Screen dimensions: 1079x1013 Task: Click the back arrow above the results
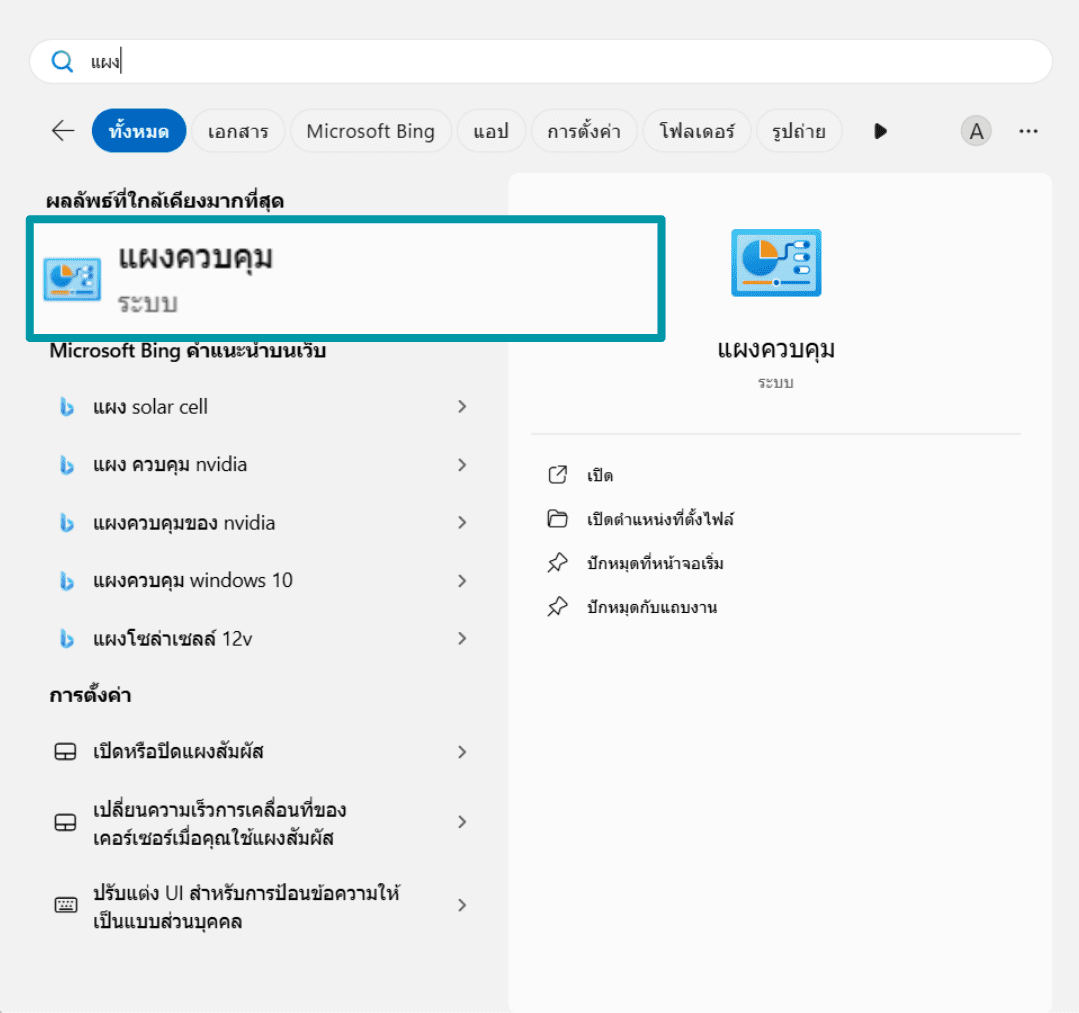coord(62,130)
